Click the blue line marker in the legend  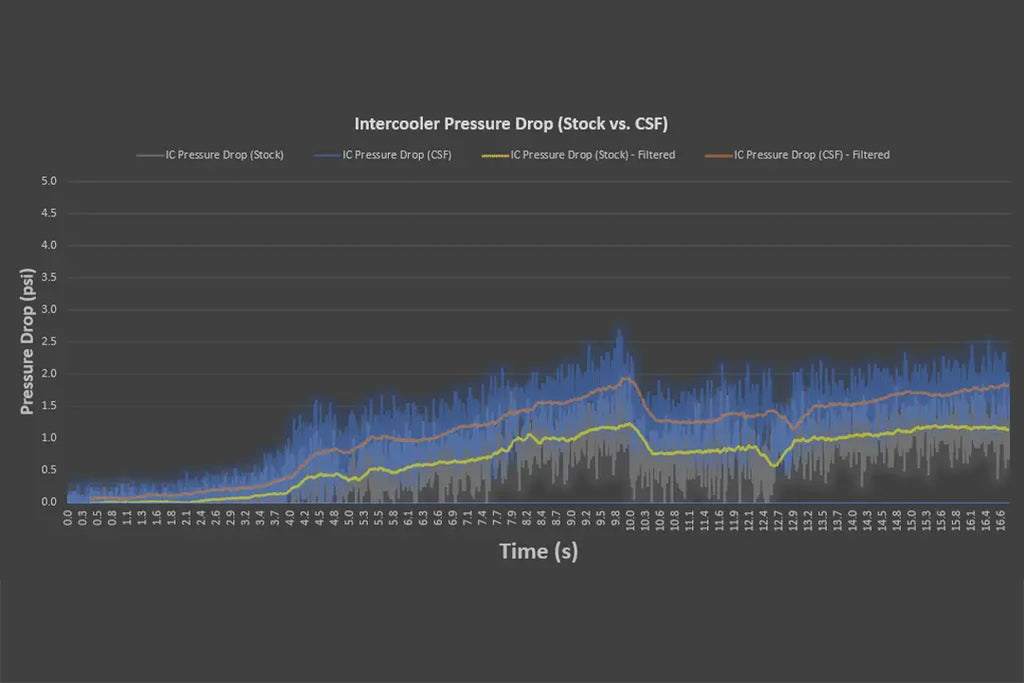pos(325,156)
